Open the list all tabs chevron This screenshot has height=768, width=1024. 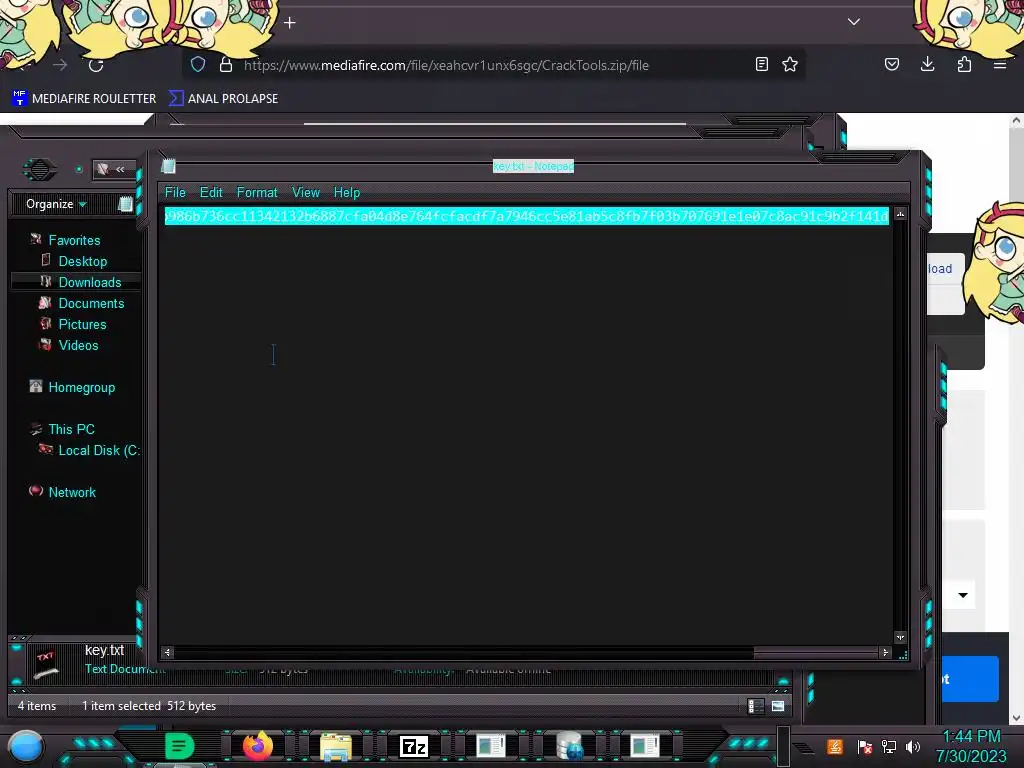(854, 22)
